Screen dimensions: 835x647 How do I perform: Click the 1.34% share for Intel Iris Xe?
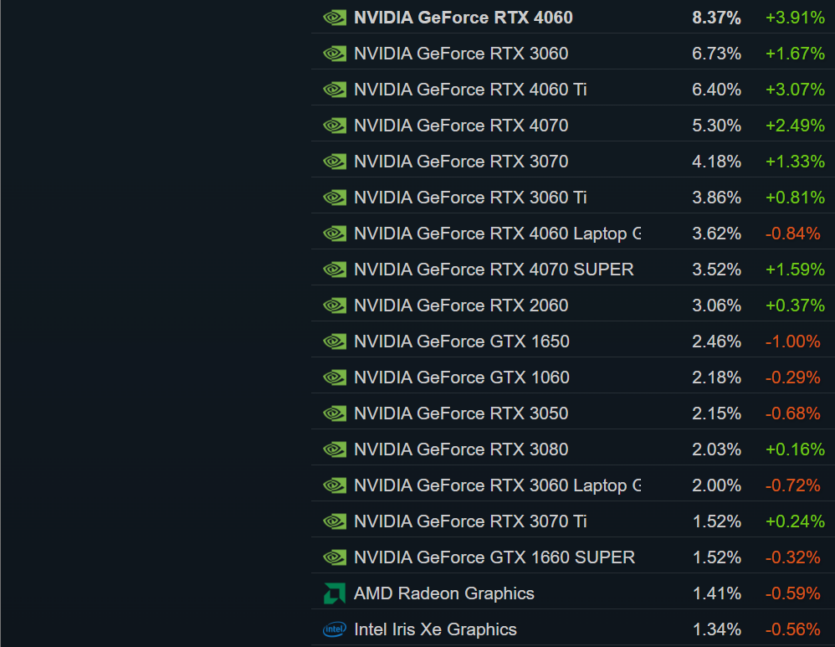coord(716,629)
